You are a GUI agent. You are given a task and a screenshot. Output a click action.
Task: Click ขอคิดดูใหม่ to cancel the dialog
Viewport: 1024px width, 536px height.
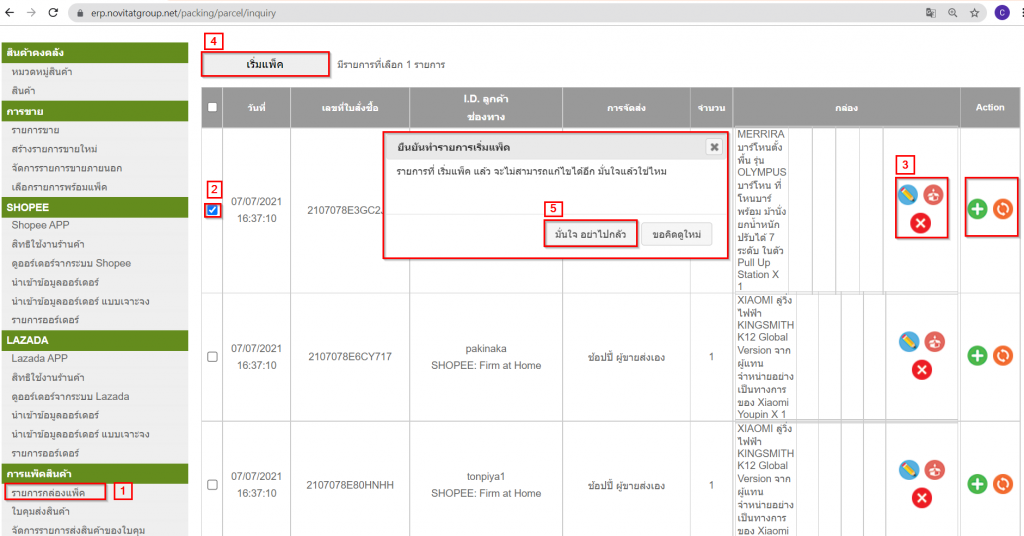coord(677,234)
